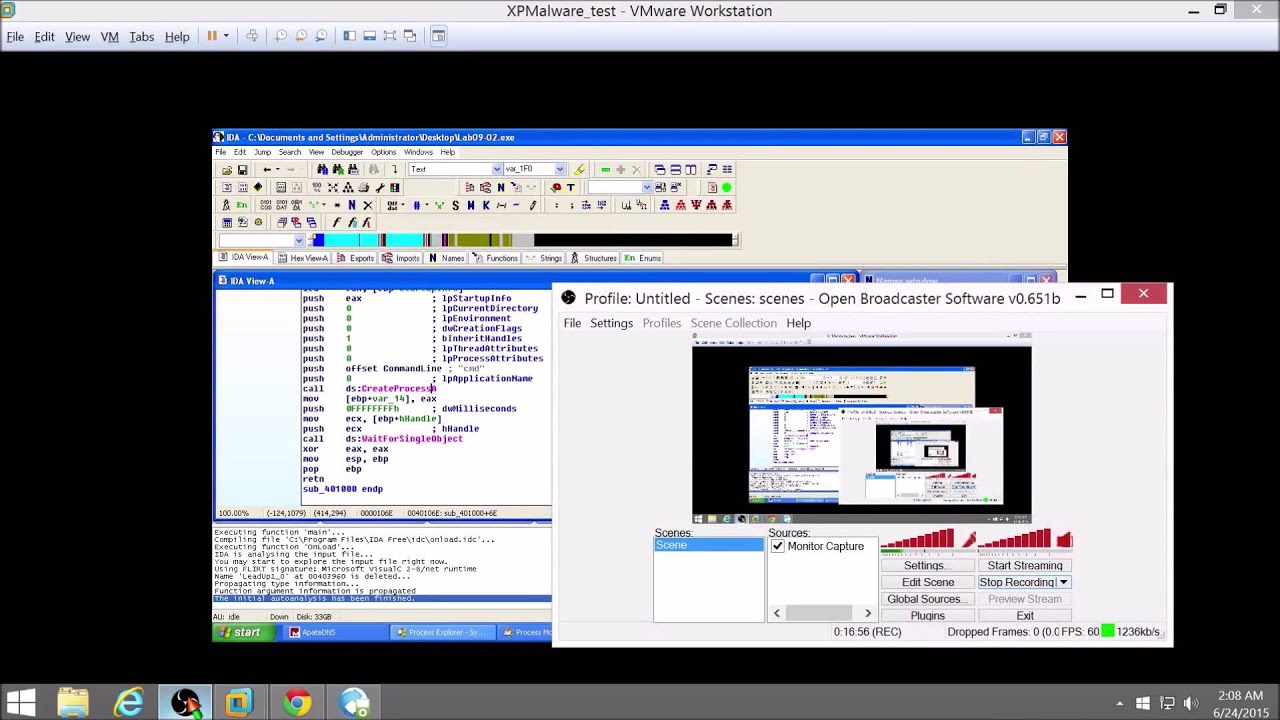Click the IDA jump back arrow

tap(266, 169)
